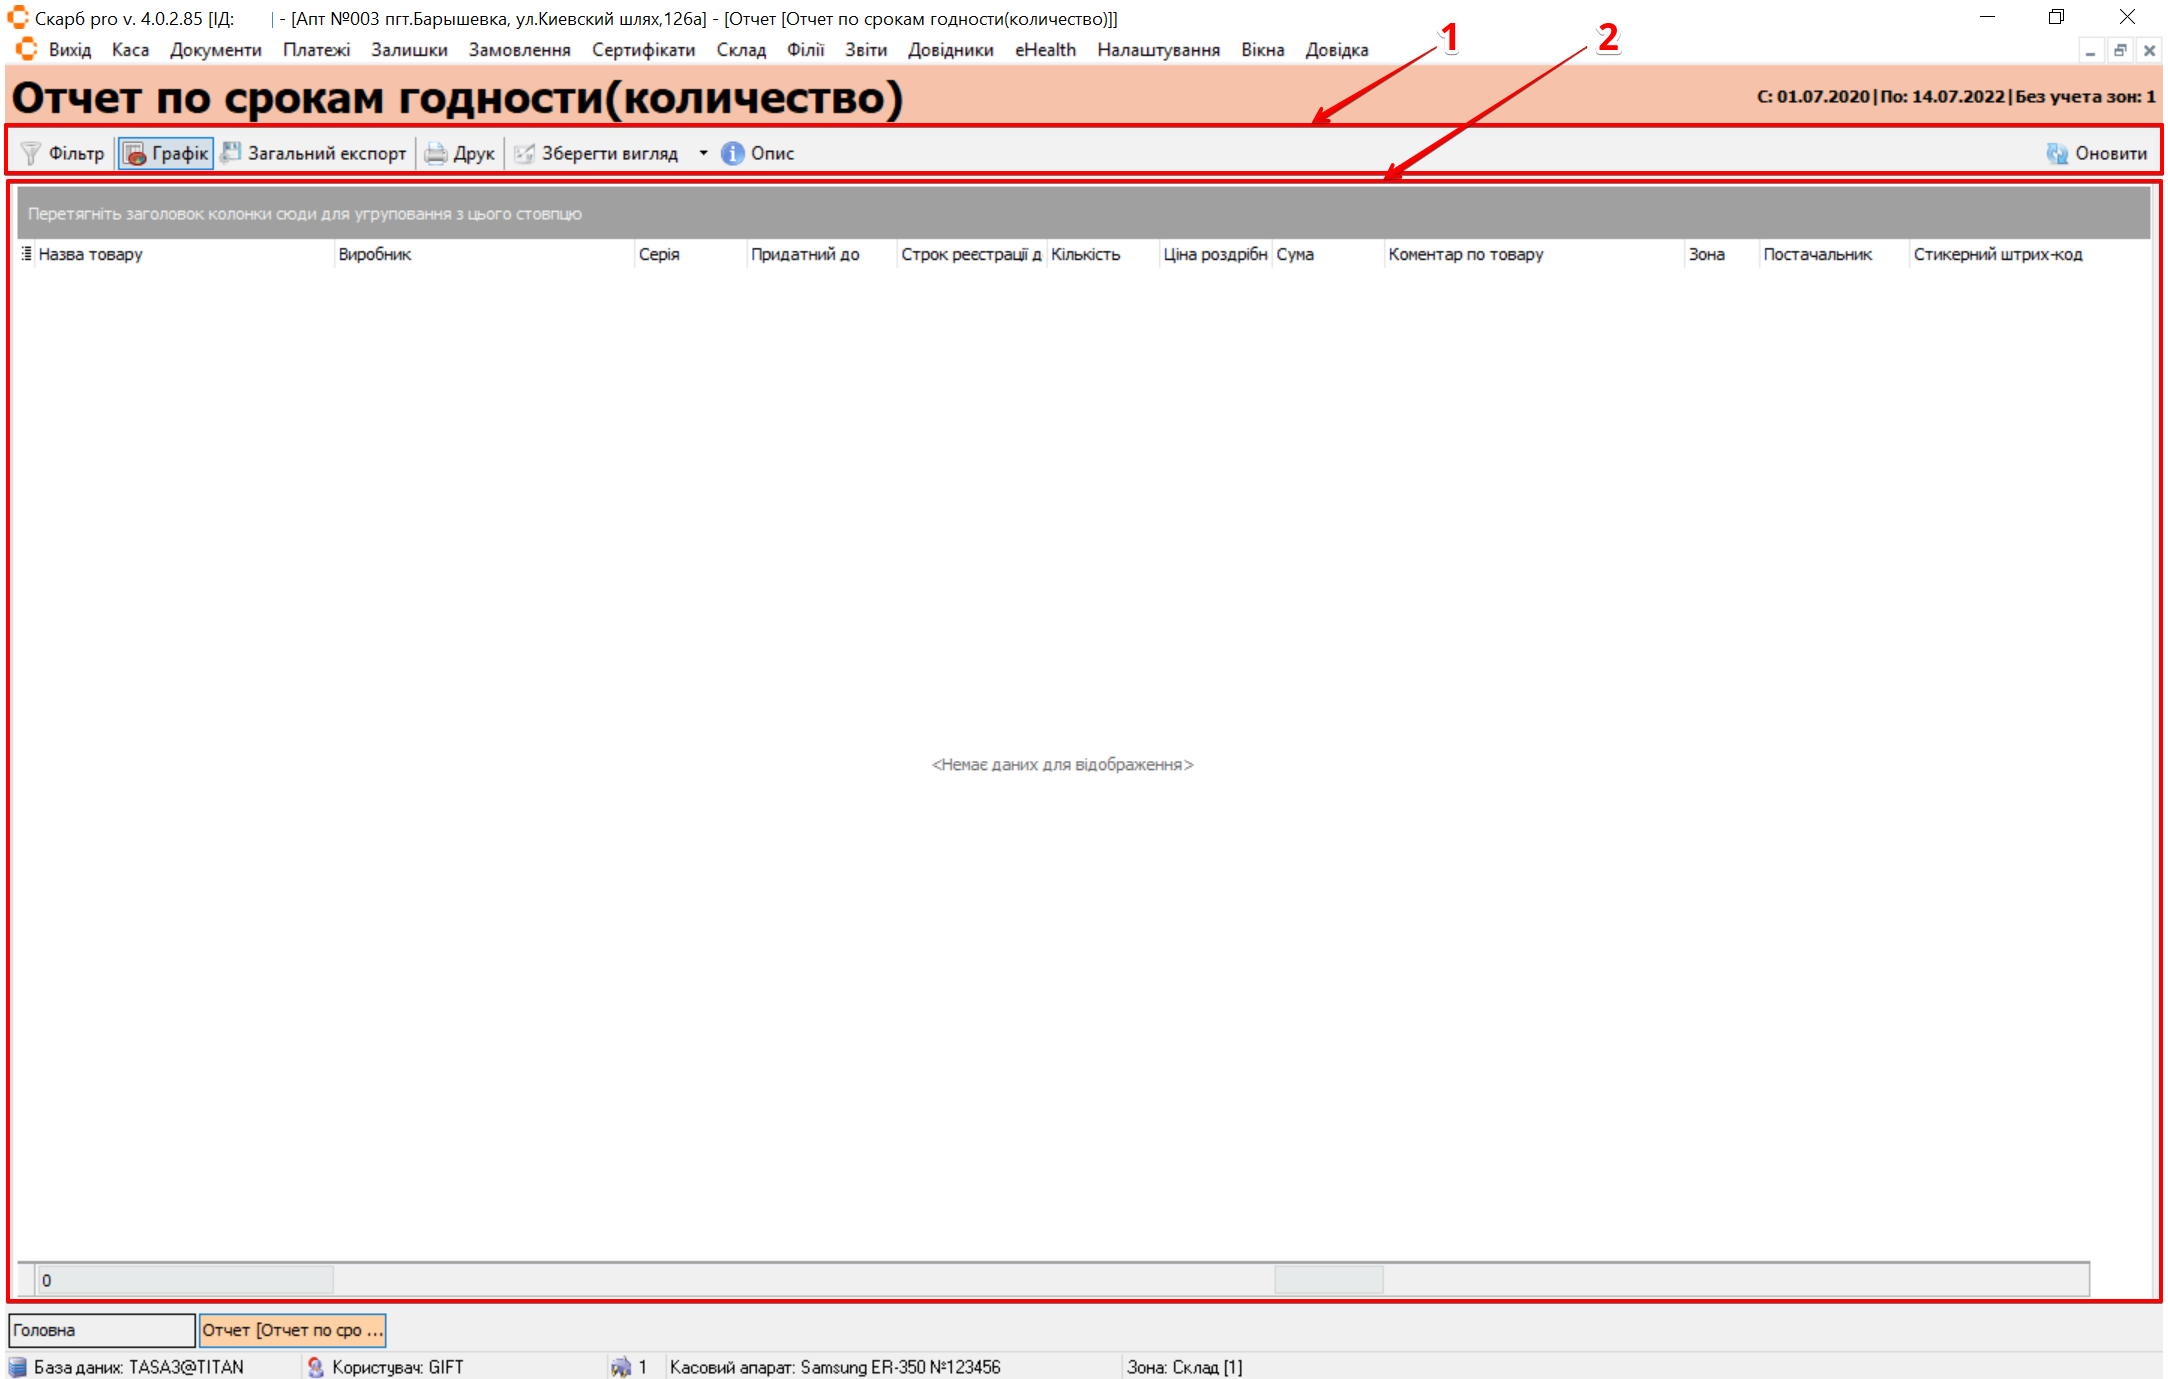This screenshot has height=1379, width=2168.
Task: Switch to the Головна tab
Action: pyautogui.click(x=100, y=1330)
